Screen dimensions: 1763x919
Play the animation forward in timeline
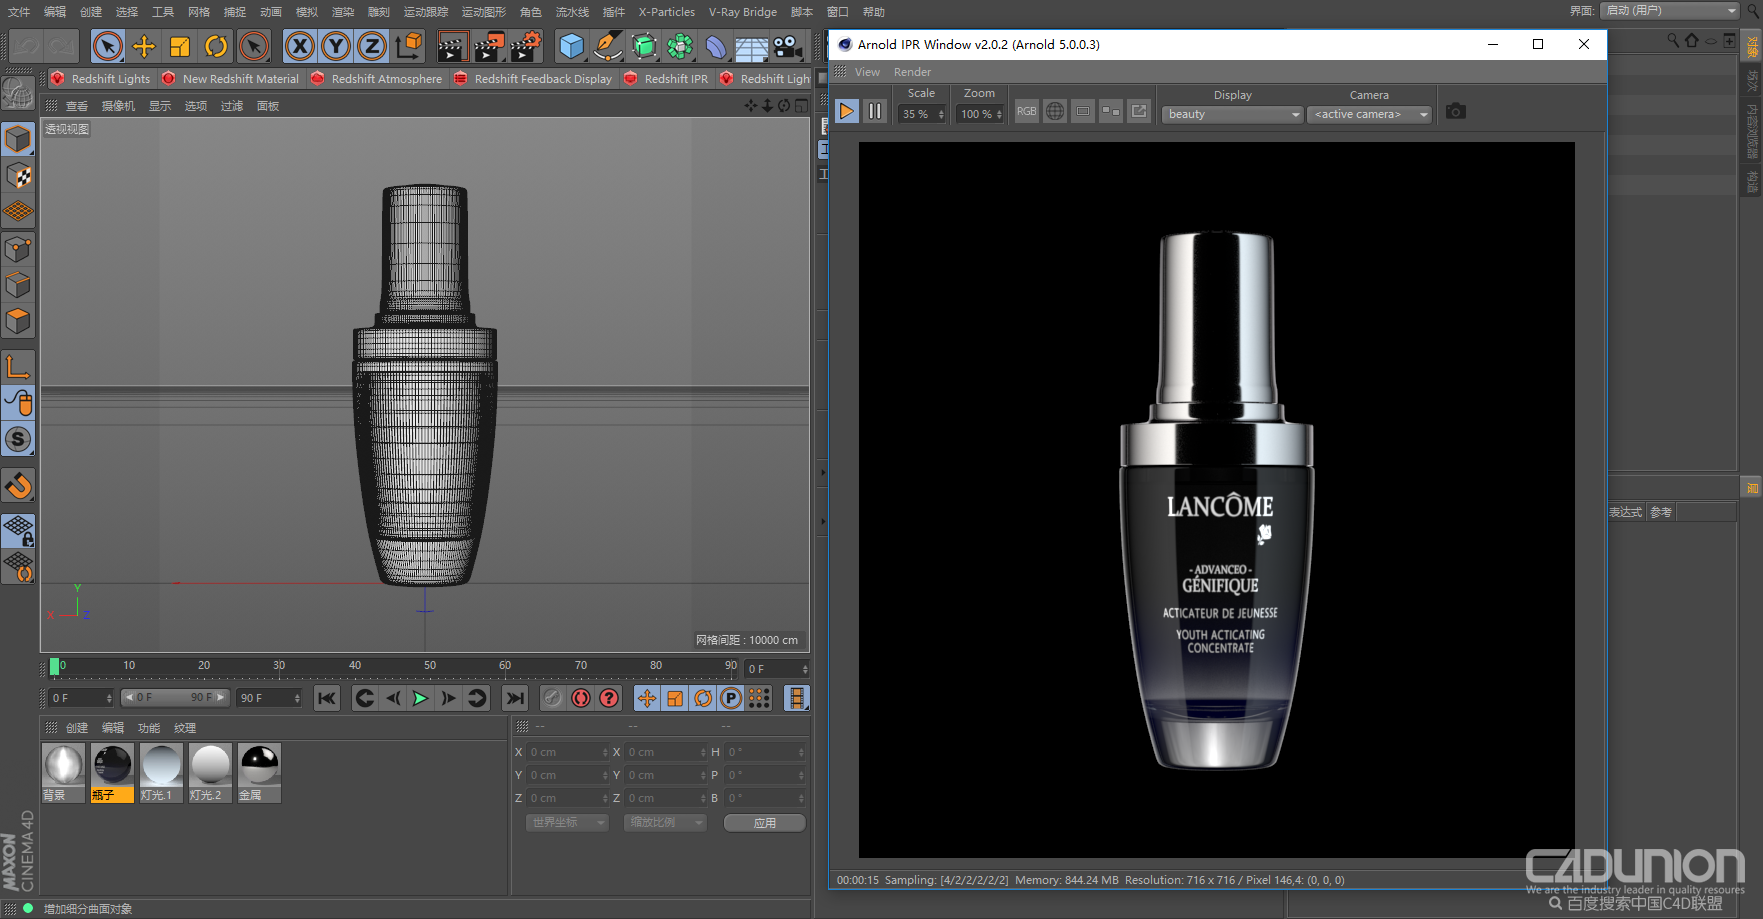tap(420, 698)
